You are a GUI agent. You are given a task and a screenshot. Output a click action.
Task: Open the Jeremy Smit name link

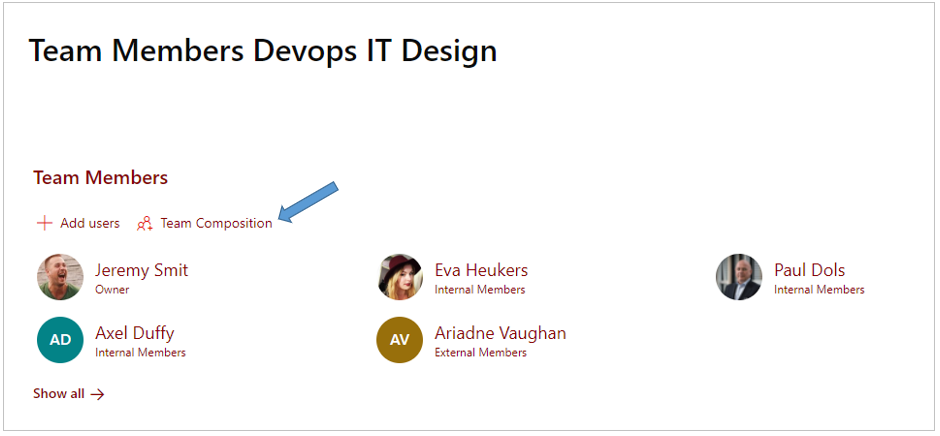click(x=141, y=270)
